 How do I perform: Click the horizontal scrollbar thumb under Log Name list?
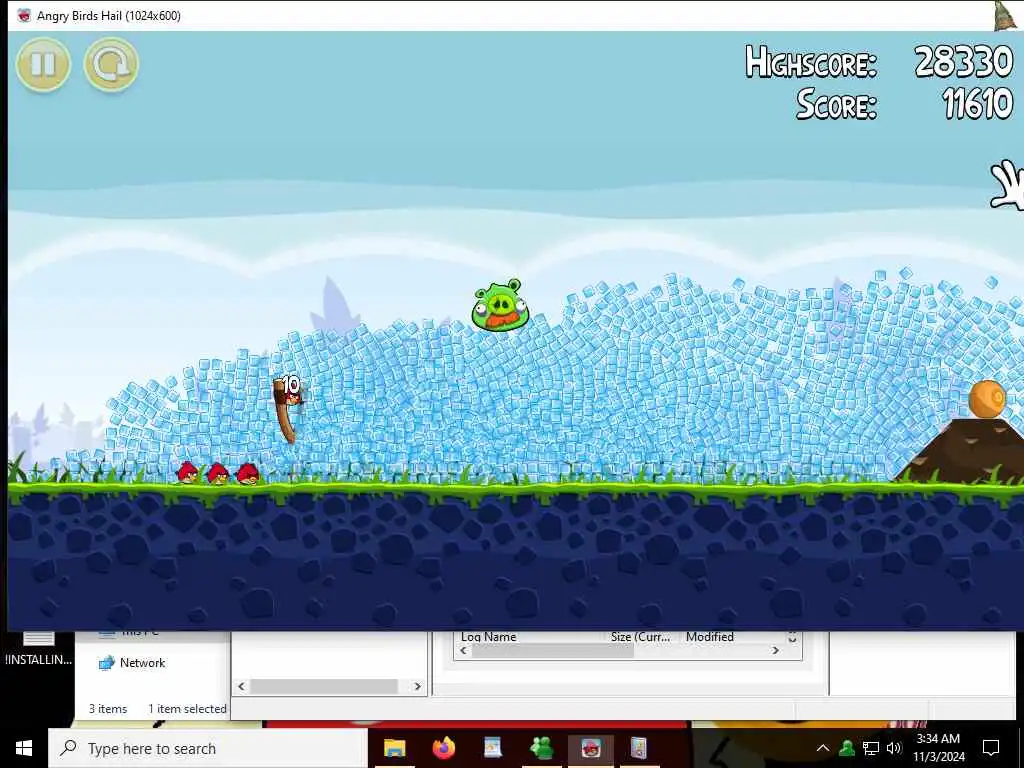point(552,651)
